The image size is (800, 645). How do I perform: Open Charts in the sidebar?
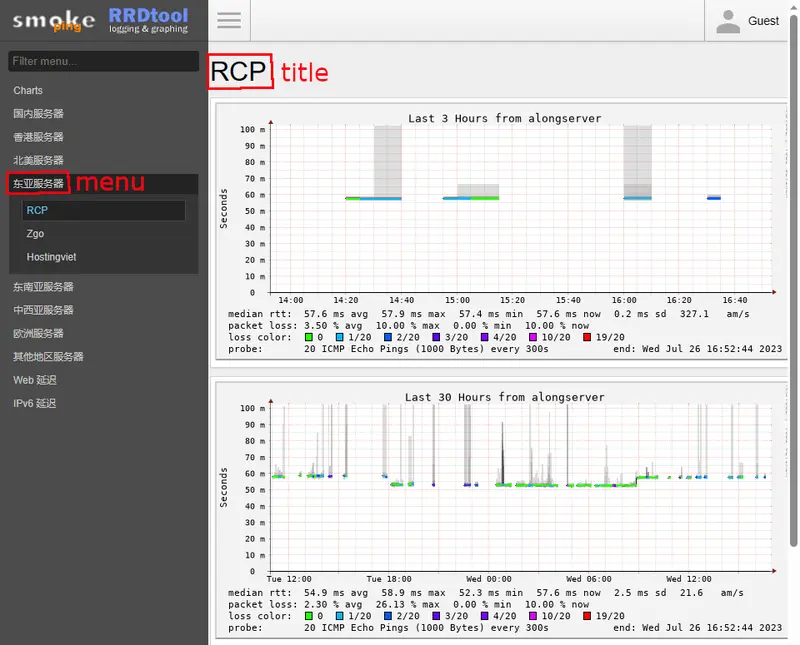pos(28,91)
